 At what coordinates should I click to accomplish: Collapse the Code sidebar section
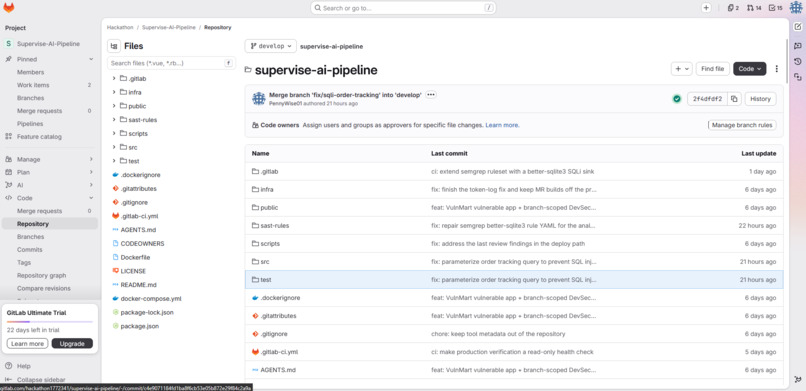(91, 198)
